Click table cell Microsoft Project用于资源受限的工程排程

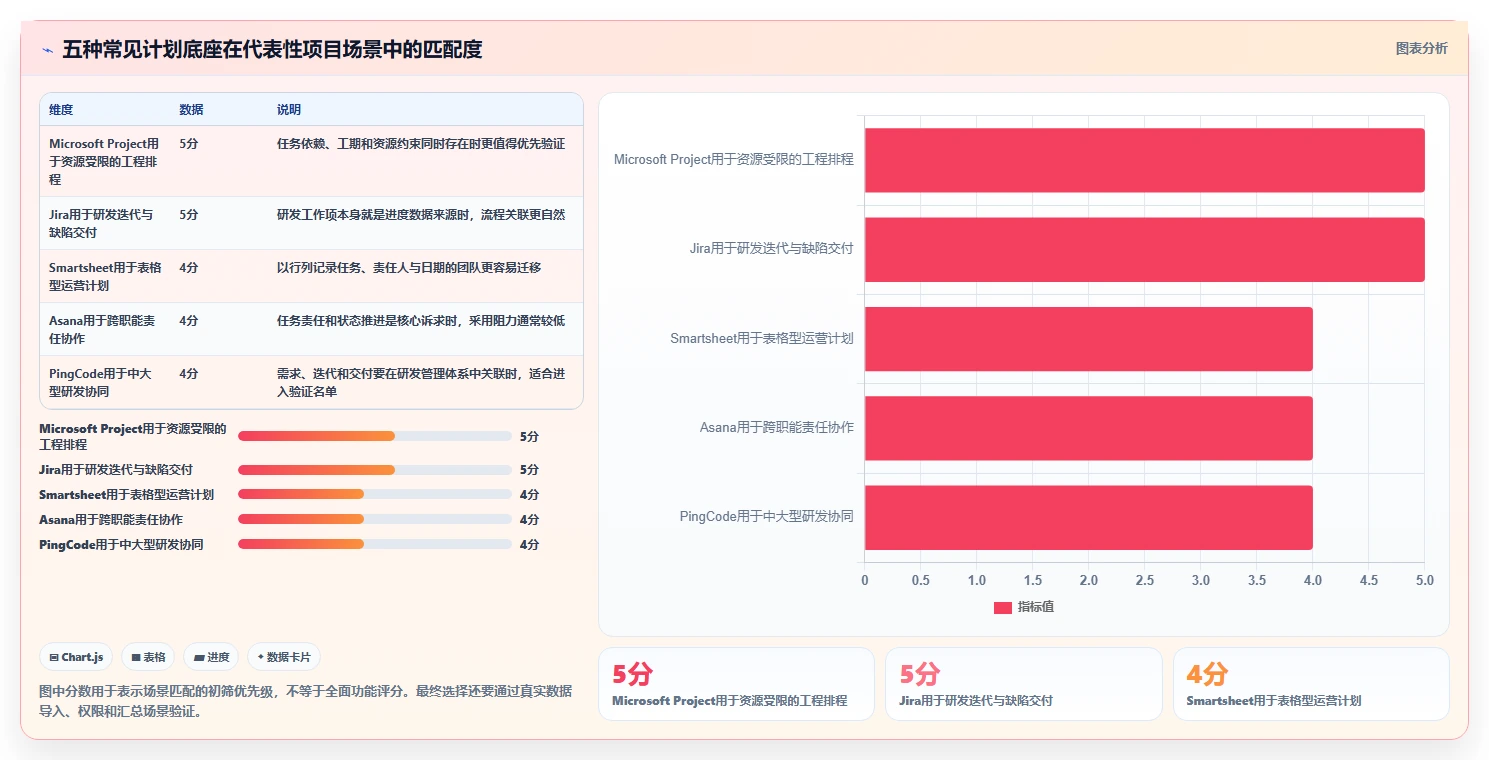point(104,162)
